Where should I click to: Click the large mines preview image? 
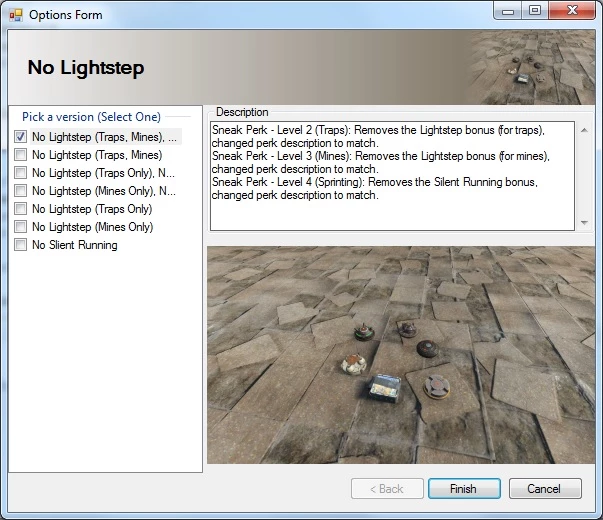pos(401,355)
